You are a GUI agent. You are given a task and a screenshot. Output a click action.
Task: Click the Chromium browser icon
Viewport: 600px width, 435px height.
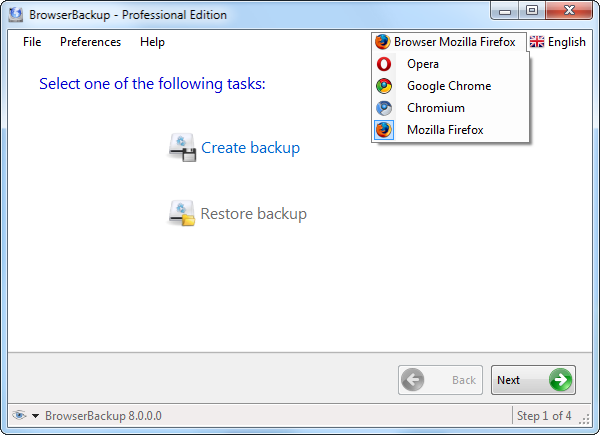click(x=384, y=108)
